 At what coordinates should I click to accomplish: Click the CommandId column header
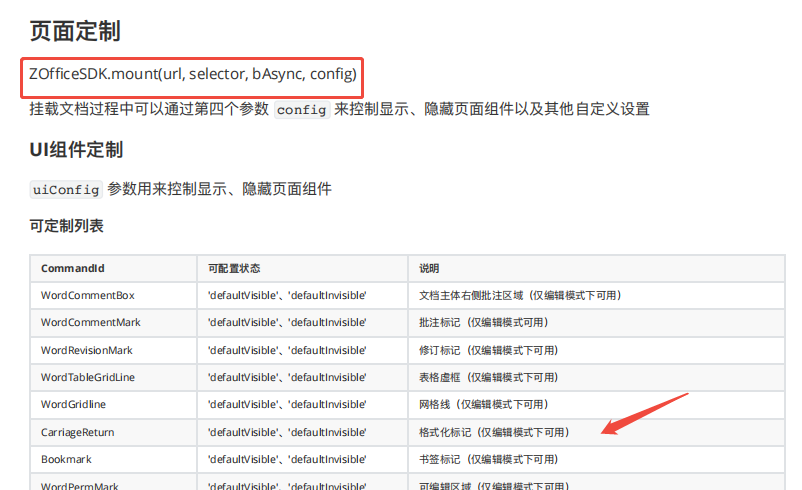(73, 269)
